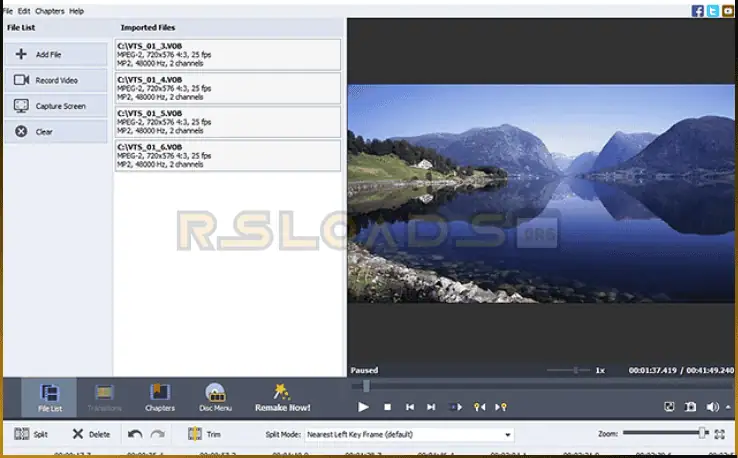Switch to the Chapters section
This screenshot has width=738, height=458.
pyautogui.click(x=160, y=398)
